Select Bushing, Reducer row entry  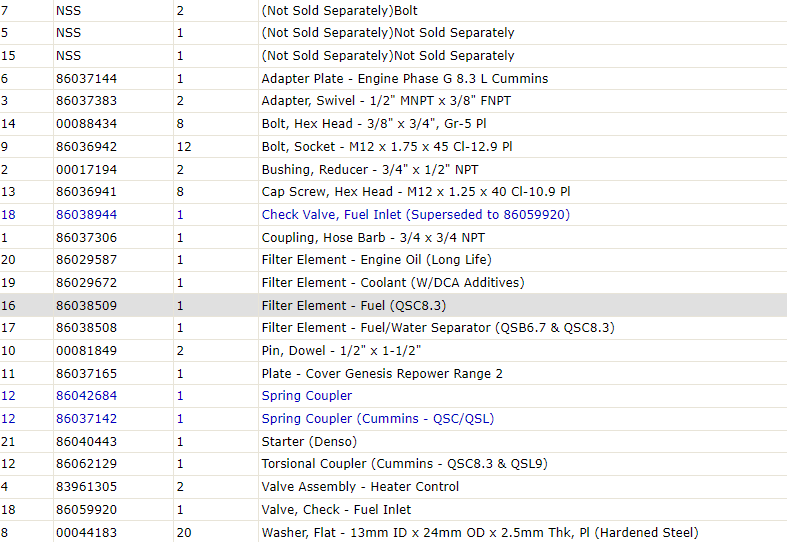(x=394, y=170)
